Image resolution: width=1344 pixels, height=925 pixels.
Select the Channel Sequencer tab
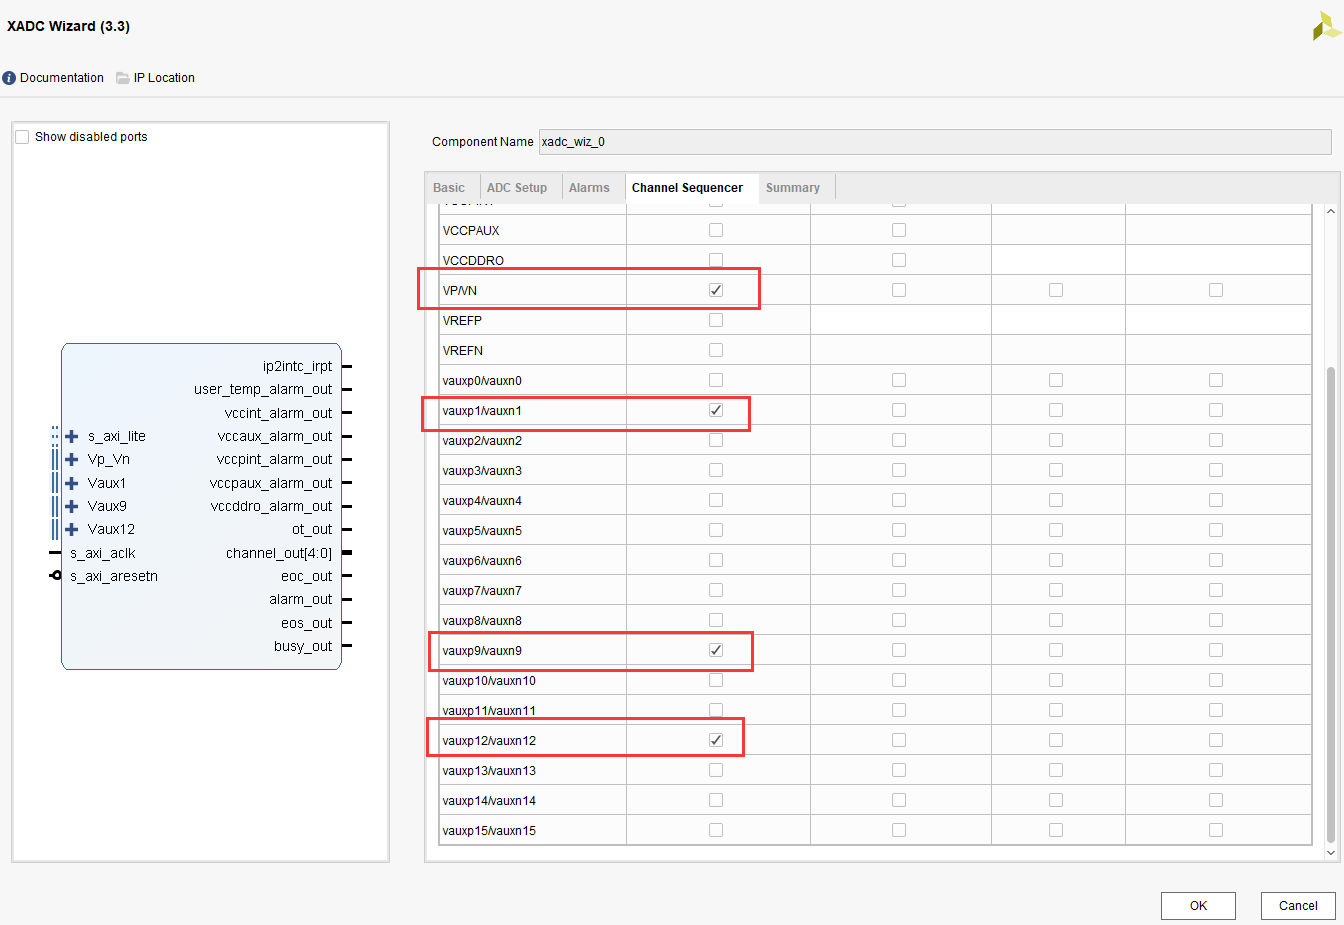(x=687, y=188)
